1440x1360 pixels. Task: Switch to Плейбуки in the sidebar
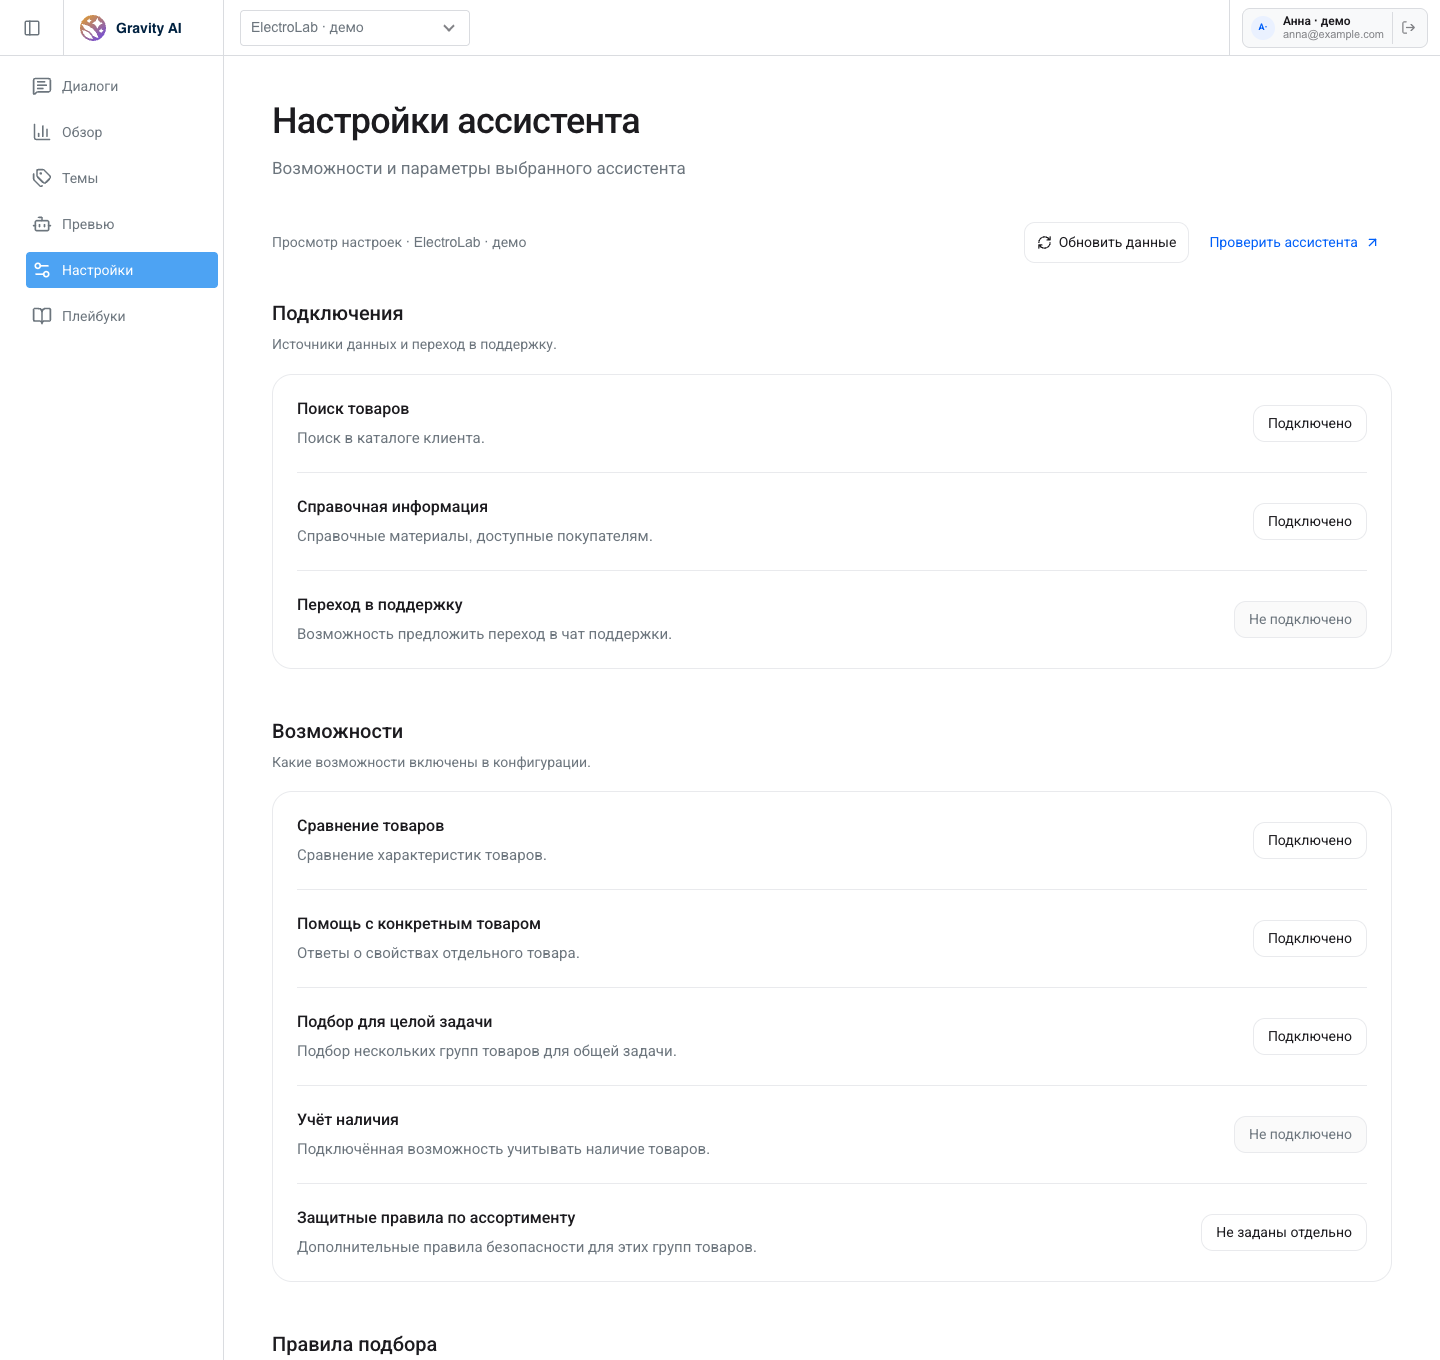122,316
